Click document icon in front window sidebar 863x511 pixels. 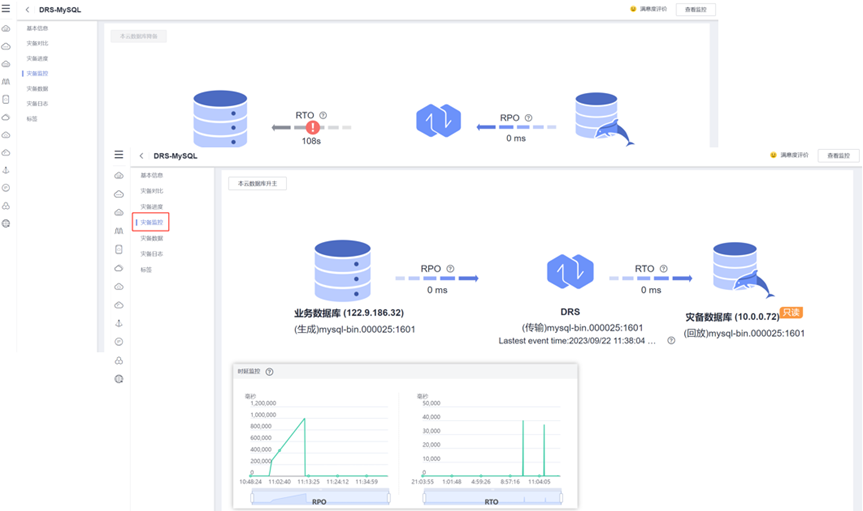119,249
